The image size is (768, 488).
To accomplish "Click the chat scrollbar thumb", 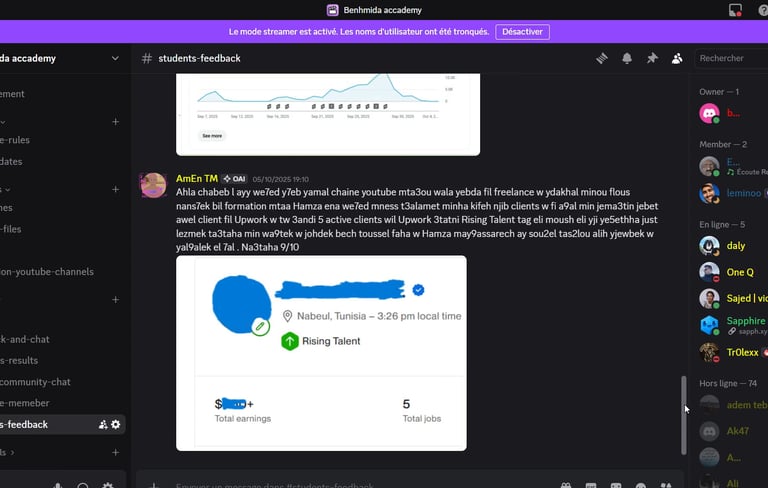I will pos(684,415).
